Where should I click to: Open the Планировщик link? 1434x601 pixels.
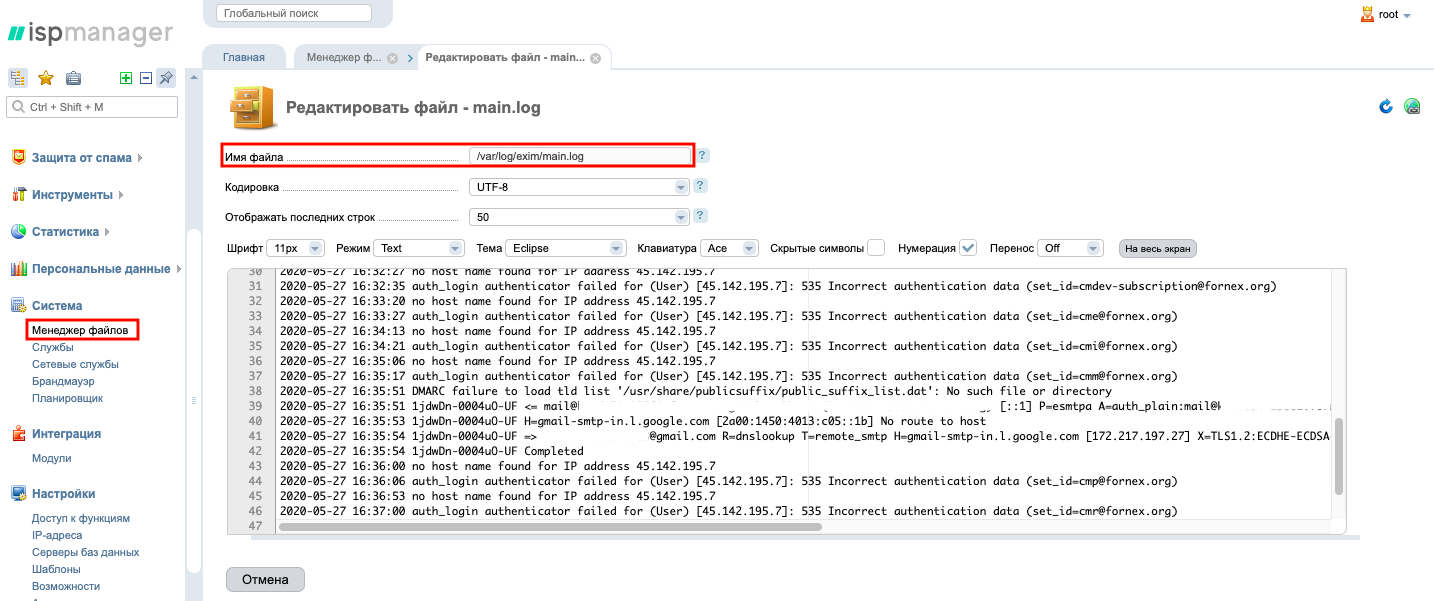[x=67, y=398]
